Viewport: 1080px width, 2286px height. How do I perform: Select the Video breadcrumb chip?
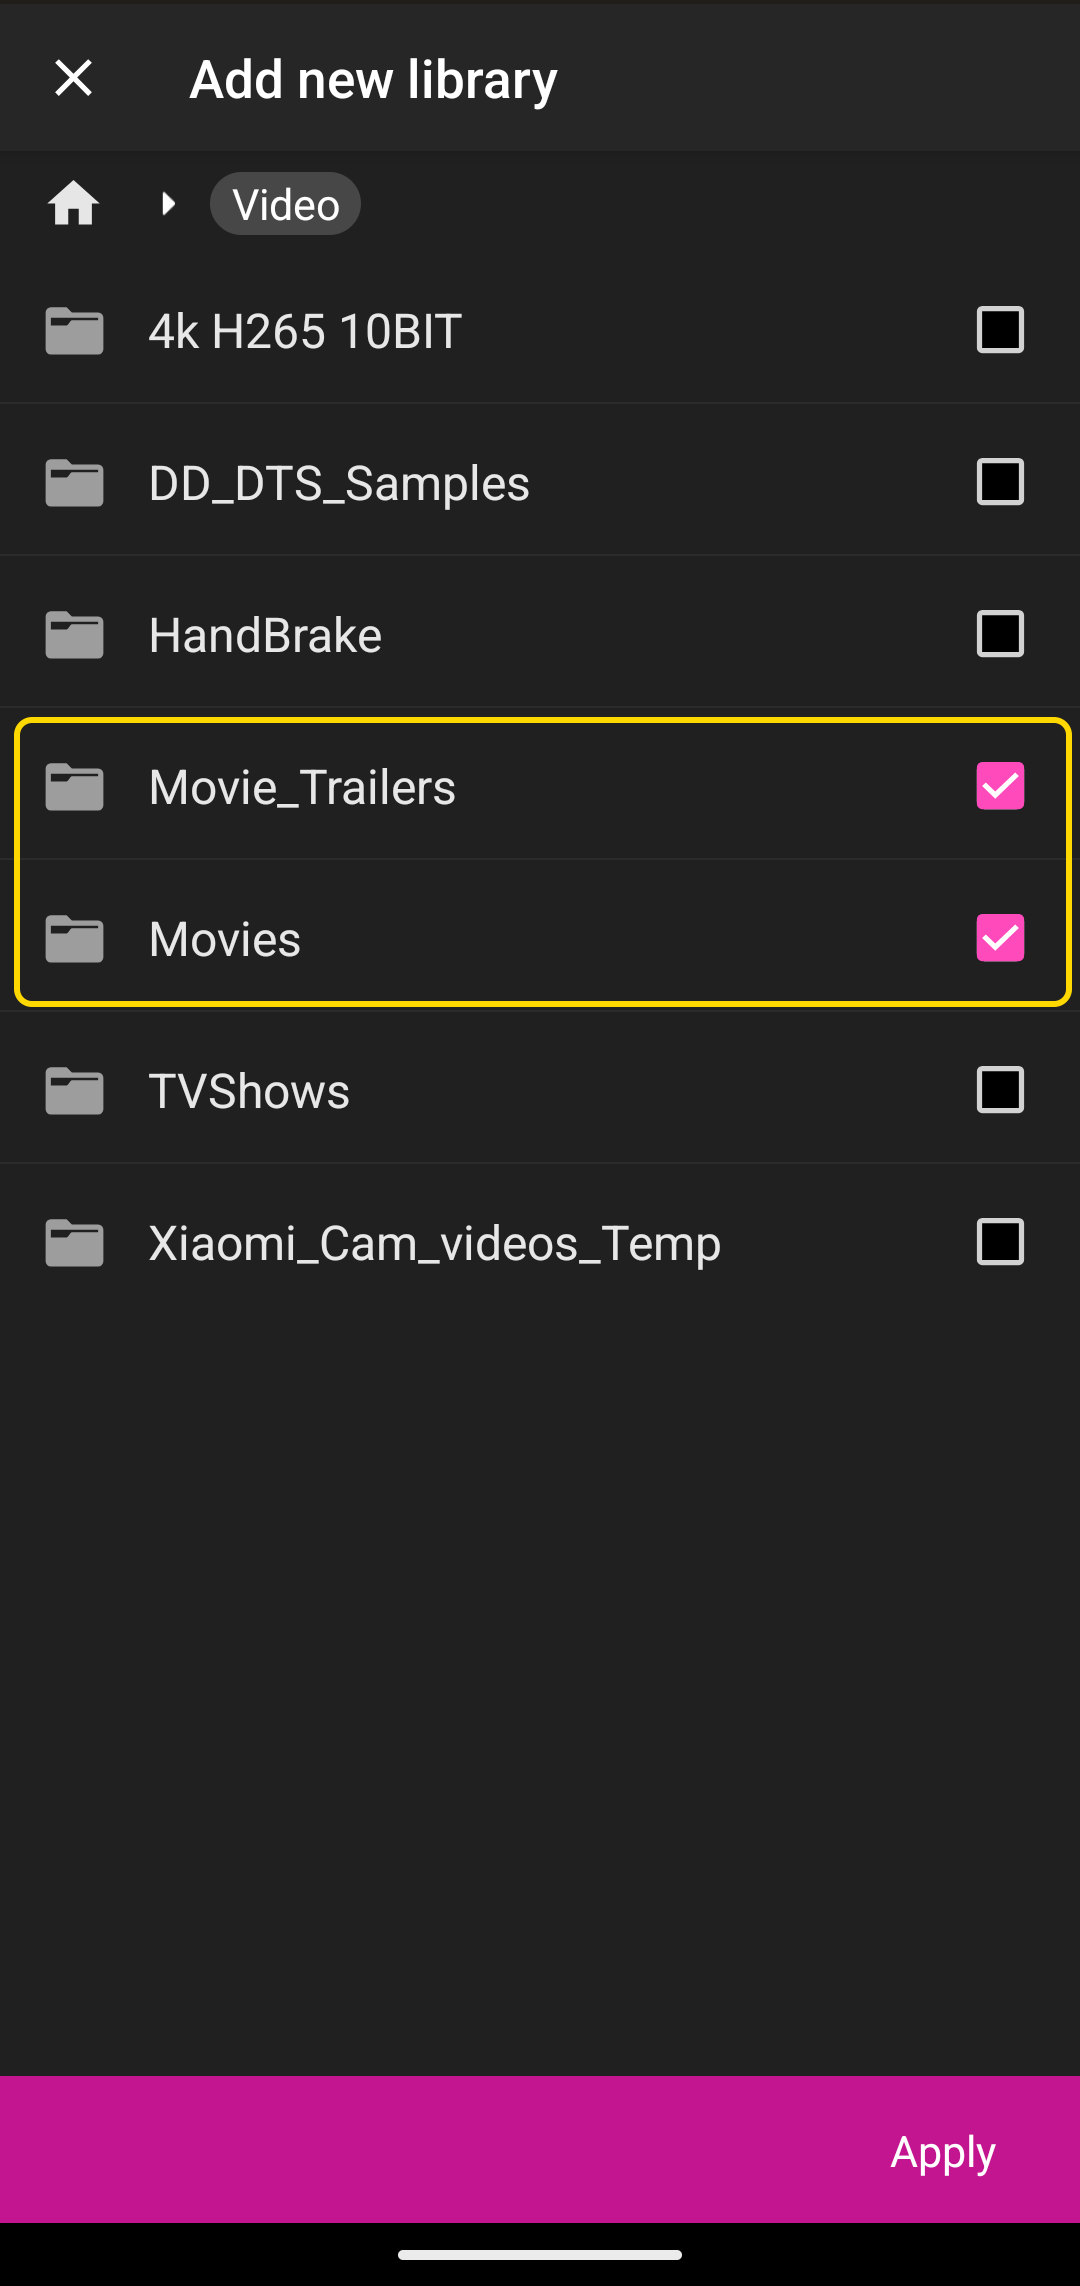pyautogui.click(x=285, y=204)
